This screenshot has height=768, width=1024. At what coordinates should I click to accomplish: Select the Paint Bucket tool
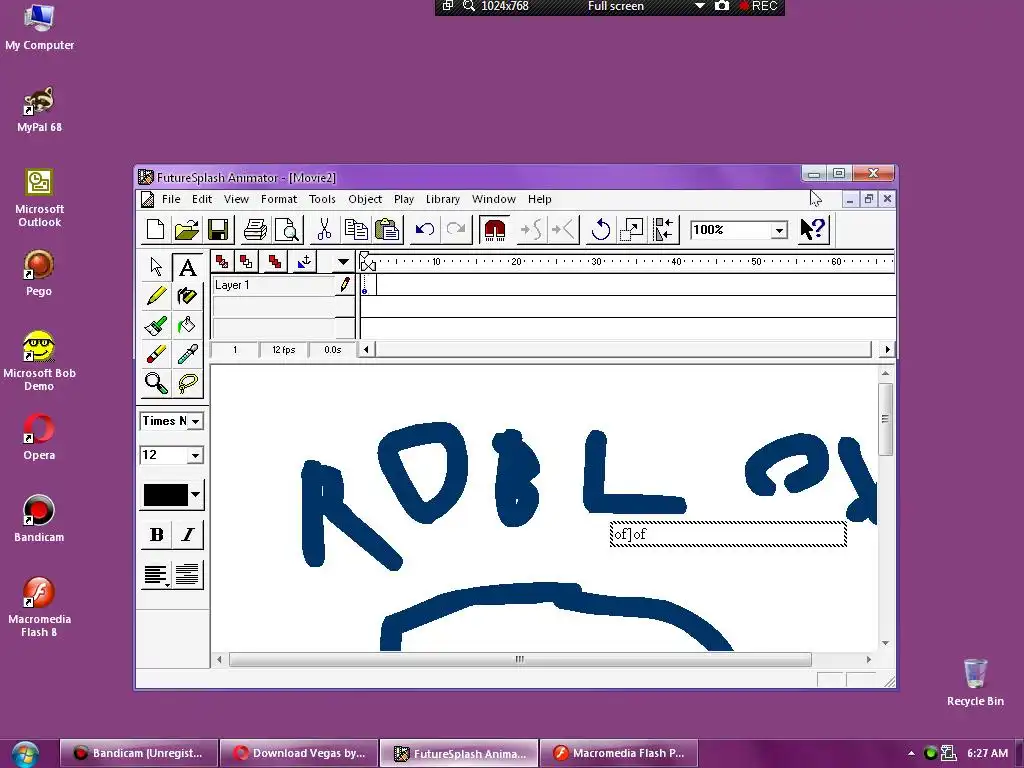tap(187, 325)
